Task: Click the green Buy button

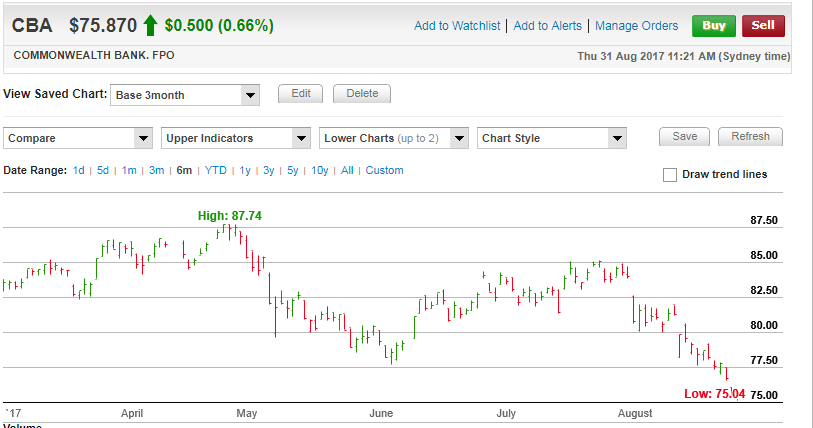Action: click(713, 26)
